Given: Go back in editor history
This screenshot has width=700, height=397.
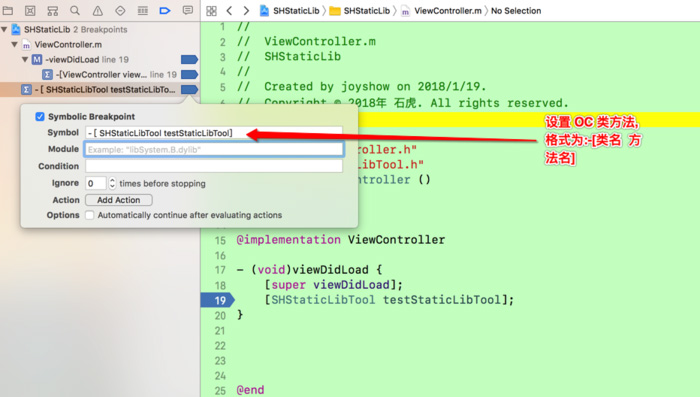Looking at the screenshot, I should [x=229, y=11].
